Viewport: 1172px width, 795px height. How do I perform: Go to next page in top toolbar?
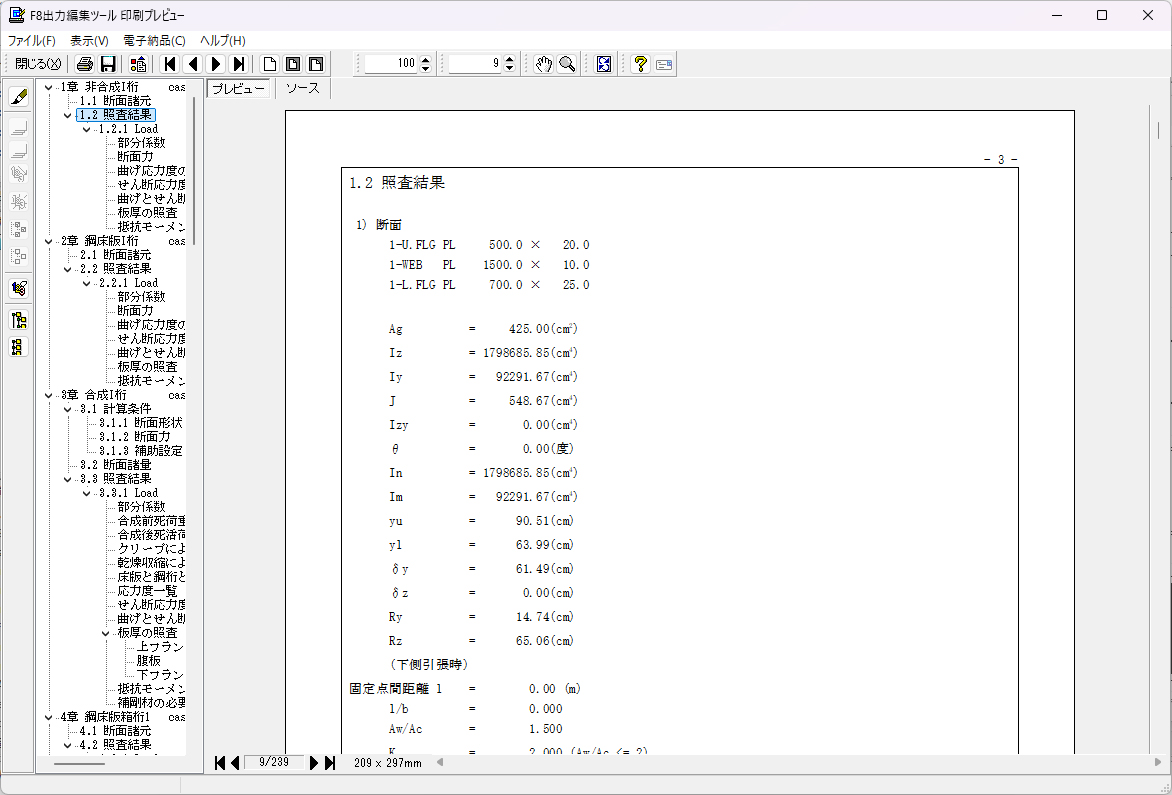point(216,64)
